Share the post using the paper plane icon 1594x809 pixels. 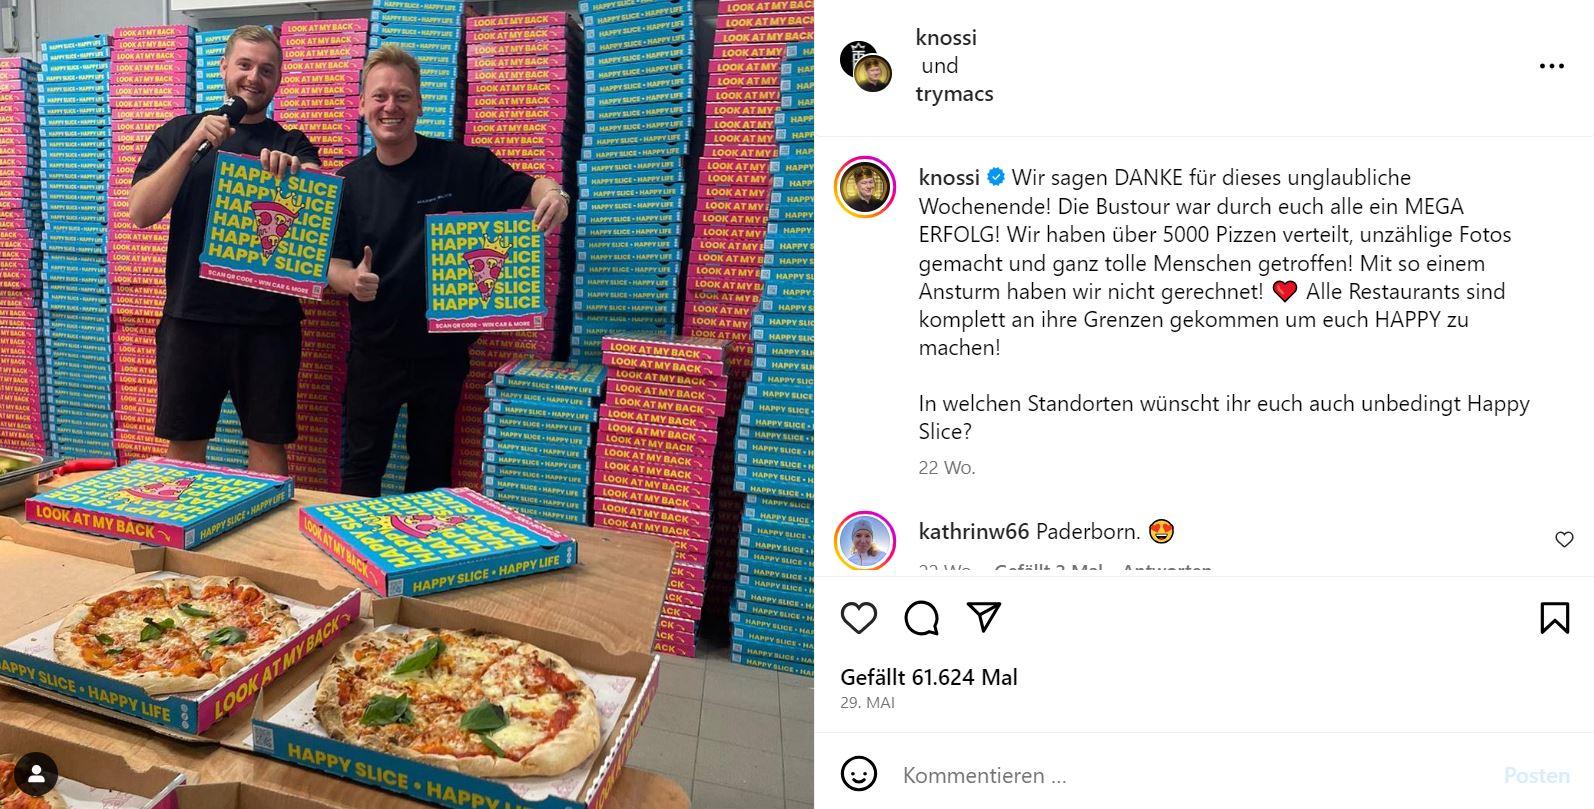985,617
